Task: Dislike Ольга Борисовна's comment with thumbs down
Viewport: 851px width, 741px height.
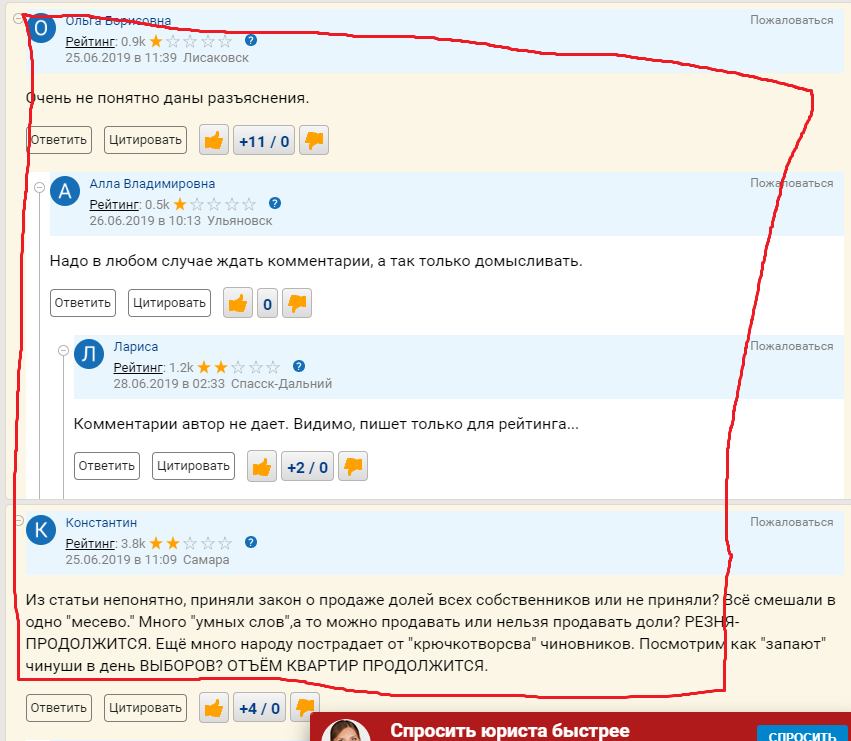Action: [x=314, y=141]
